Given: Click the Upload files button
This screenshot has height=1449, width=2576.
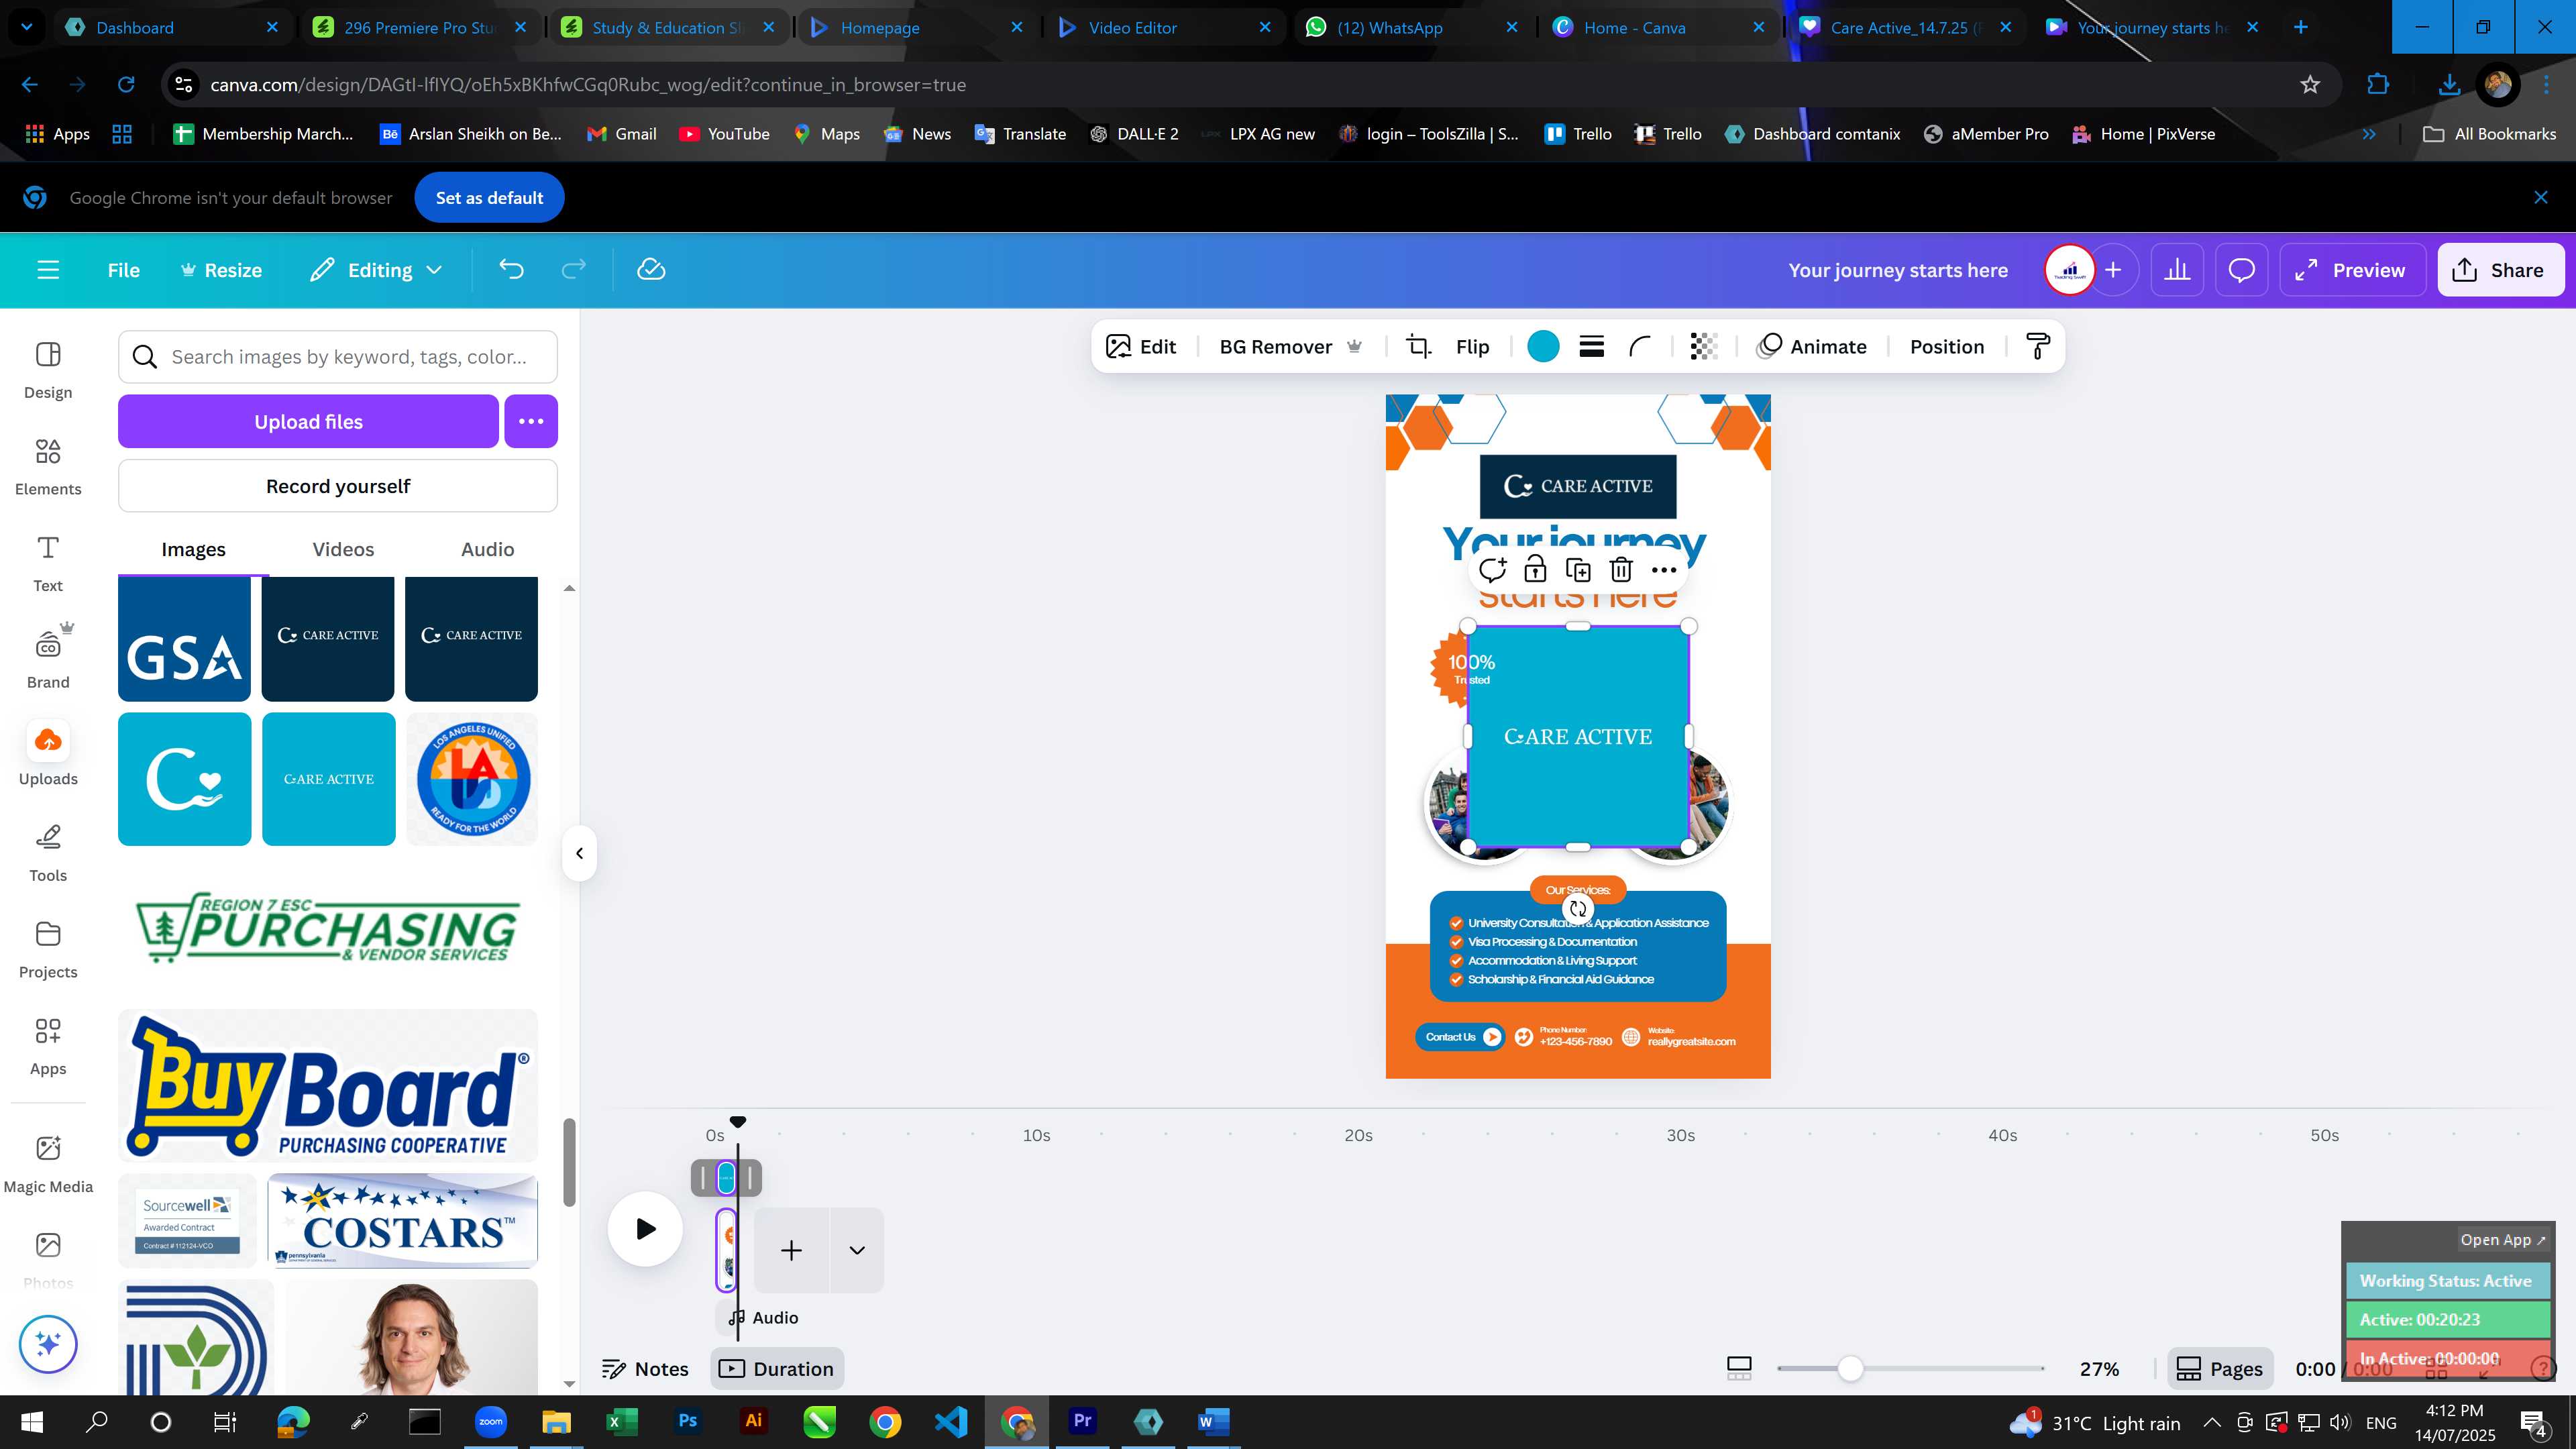Looking at the screenshot, I should [308, 421].
